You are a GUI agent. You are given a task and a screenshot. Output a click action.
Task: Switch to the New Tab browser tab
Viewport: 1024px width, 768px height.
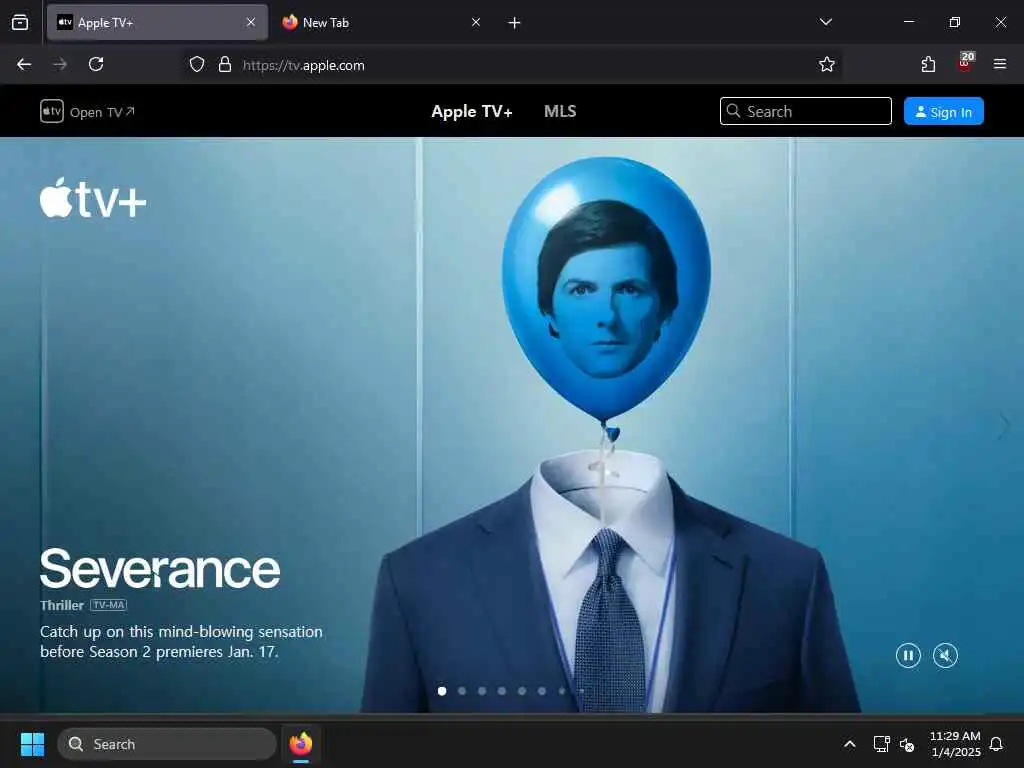(x=381, y=22)
